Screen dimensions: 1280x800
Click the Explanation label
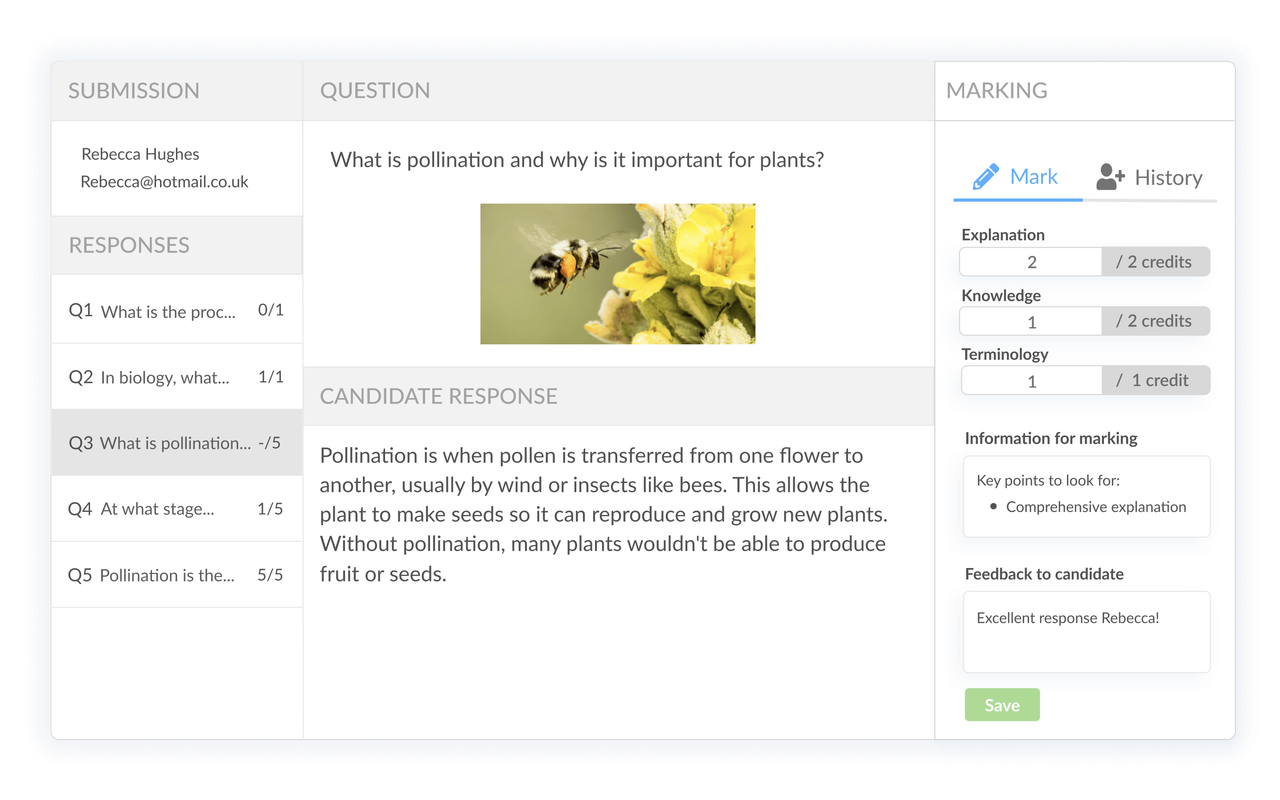[x=1003, y=235]
